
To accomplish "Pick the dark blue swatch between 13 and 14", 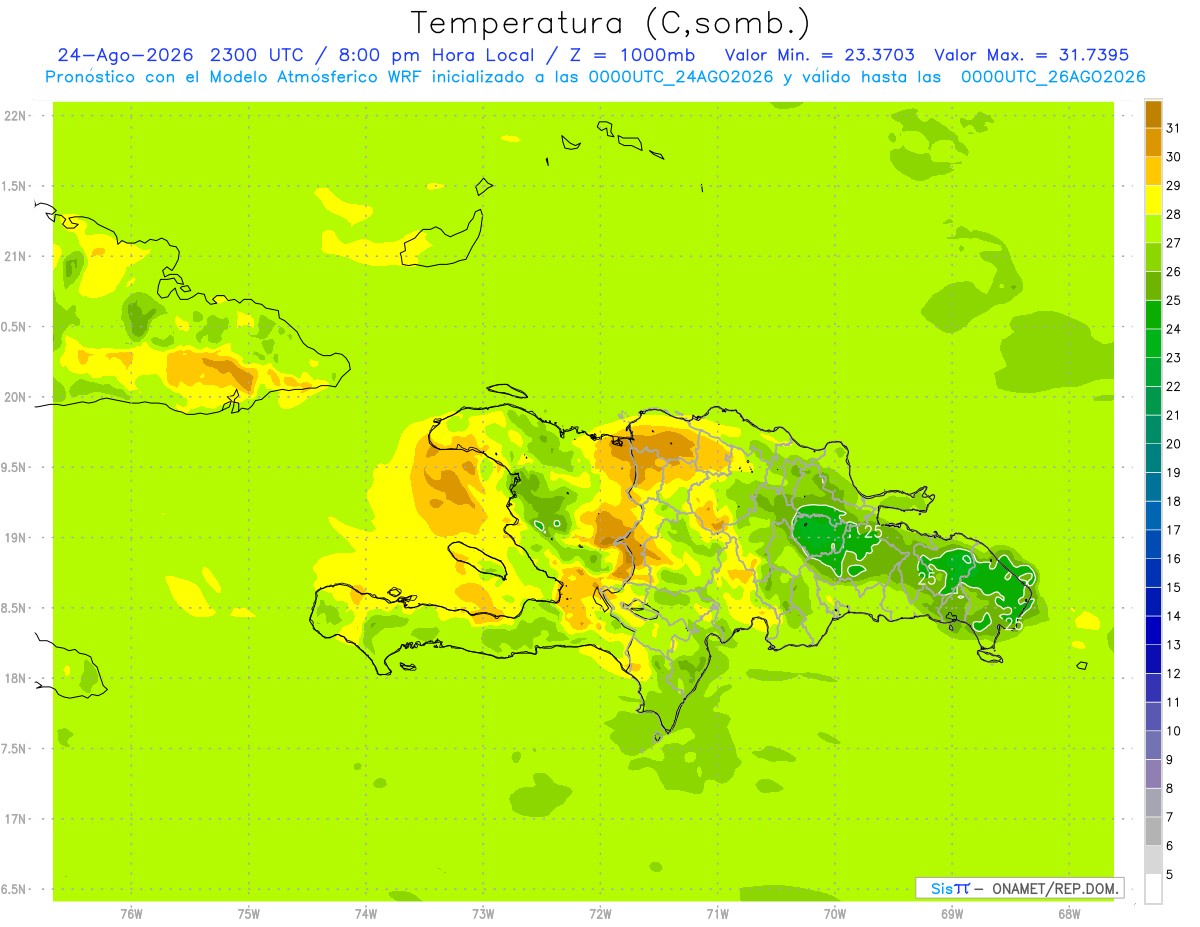I will [x=1153, y=630].
